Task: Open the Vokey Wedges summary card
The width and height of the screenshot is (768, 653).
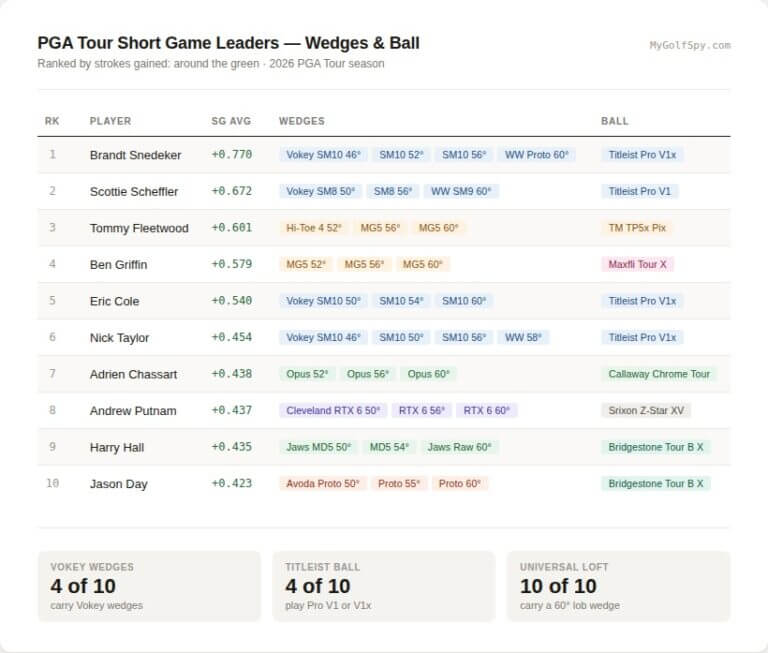Action: (x=149, y=586)
